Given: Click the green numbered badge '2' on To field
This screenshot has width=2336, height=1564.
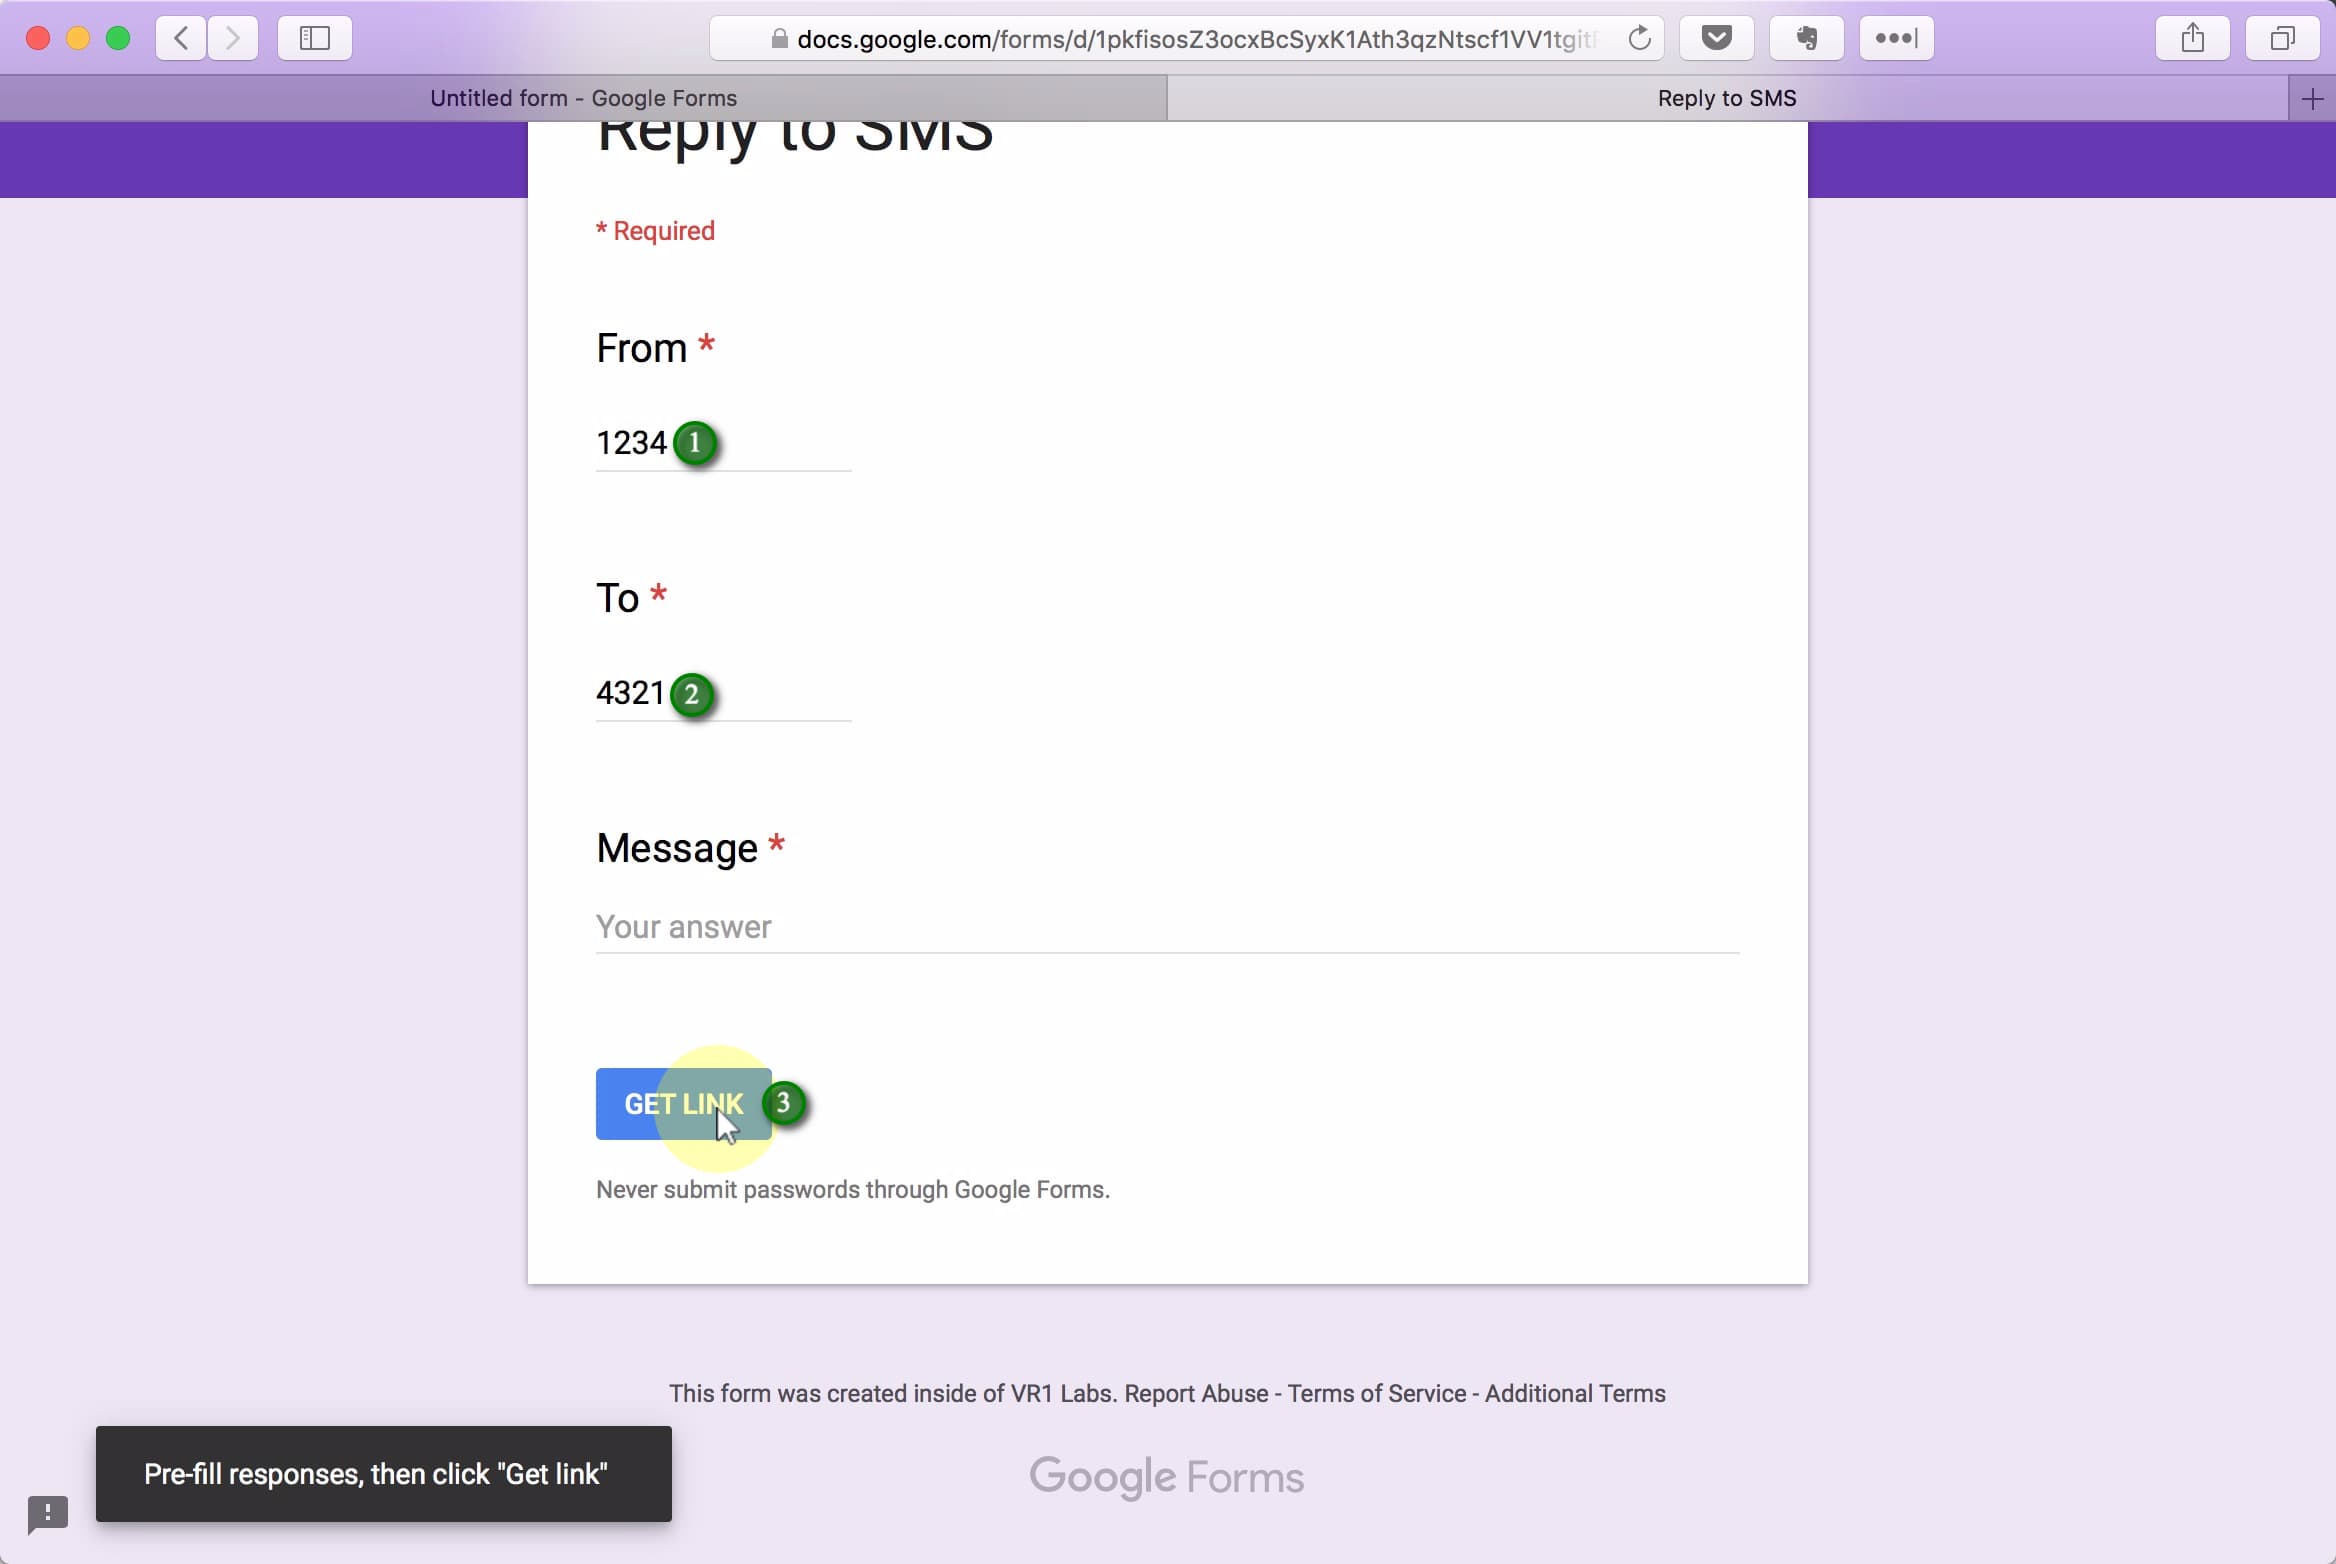Looking at the screenshot, I should click(691, 693).
